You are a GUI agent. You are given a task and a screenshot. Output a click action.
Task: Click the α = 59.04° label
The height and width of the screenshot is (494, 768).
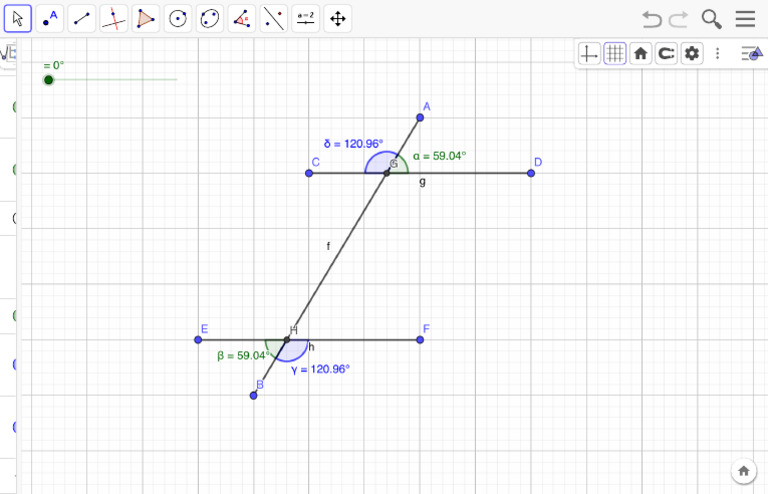coord(439,156)
